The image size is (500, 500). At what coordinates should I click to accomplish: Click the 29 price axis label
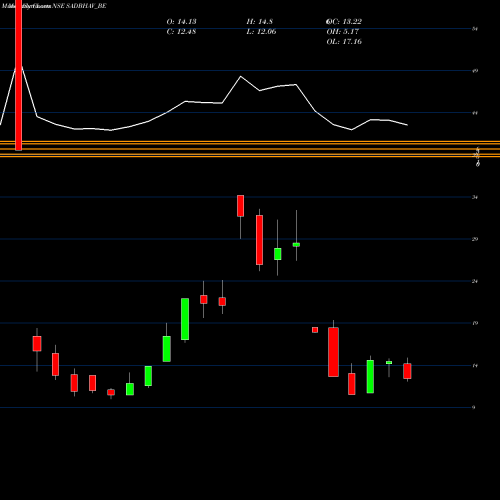(x=475, y=239)
